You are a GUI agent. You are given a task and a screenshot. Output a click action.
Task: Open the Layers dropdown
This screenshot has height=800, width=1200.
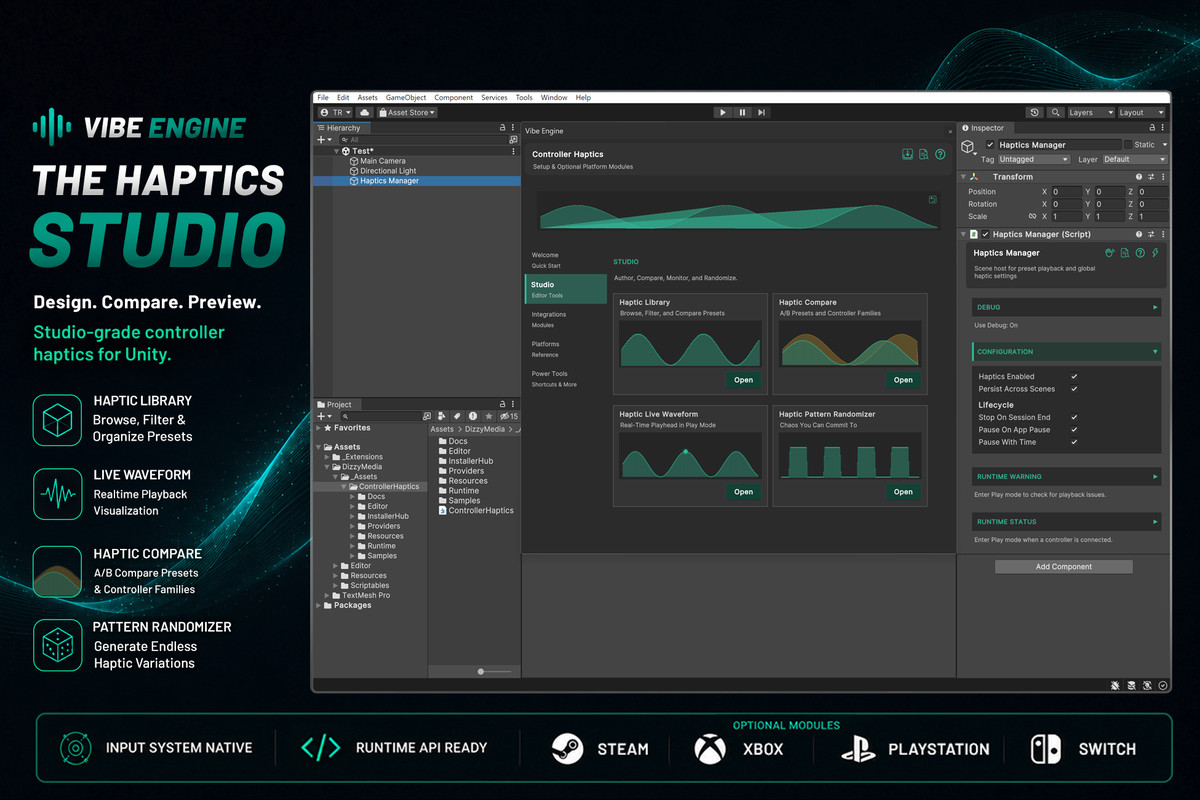(1090, 113)
